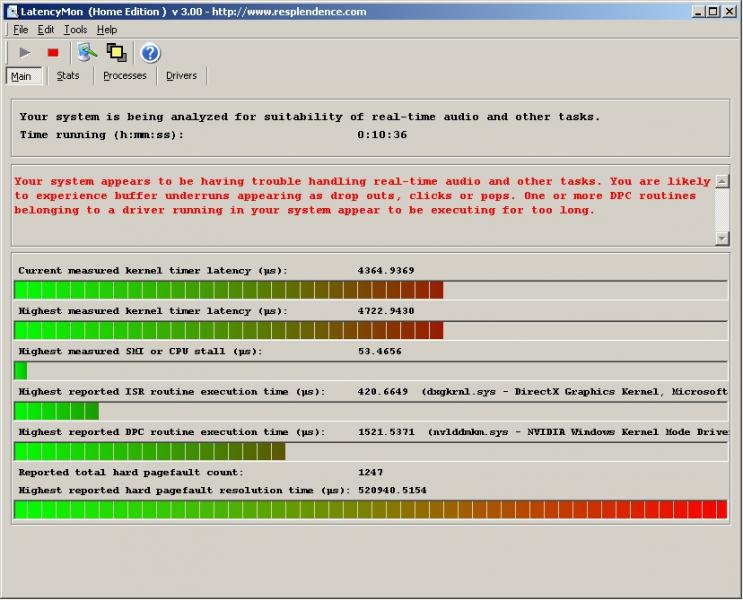Image resolution: width=743 pixels, height=600 pixels.
Task: Click the magnifier analyze icon in toolbar
Action: [x=88, y=53]
